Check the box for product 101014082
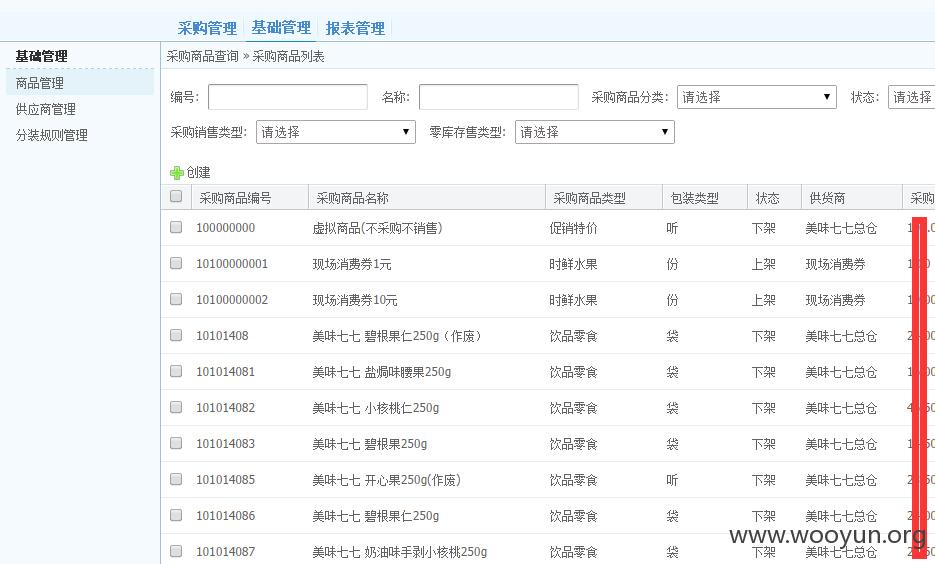Image resolution: width=935 pixels, height=564 pixels. (176, 407)
